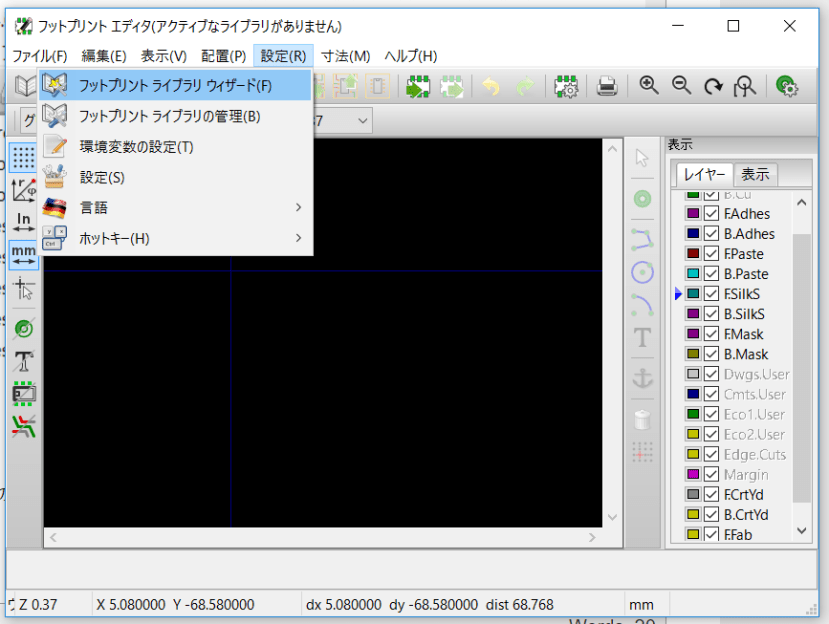The height and width of the screenshot is (624, 829).
Task: Open the grid size dropdown
Action: point(362,121)
